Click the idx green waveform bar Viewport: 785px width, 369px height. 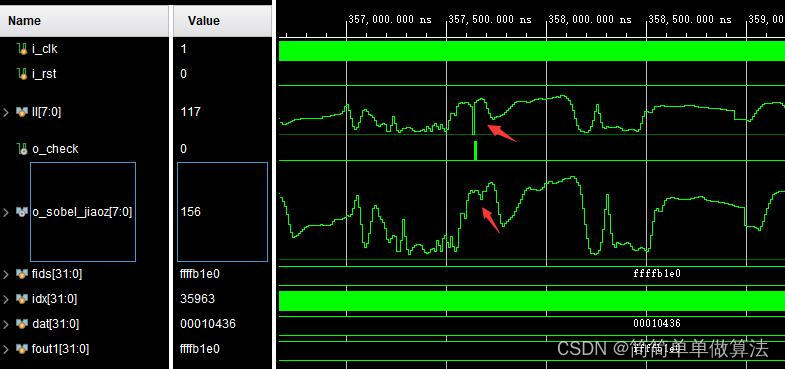pyautogui.click(x=532, y=301)
